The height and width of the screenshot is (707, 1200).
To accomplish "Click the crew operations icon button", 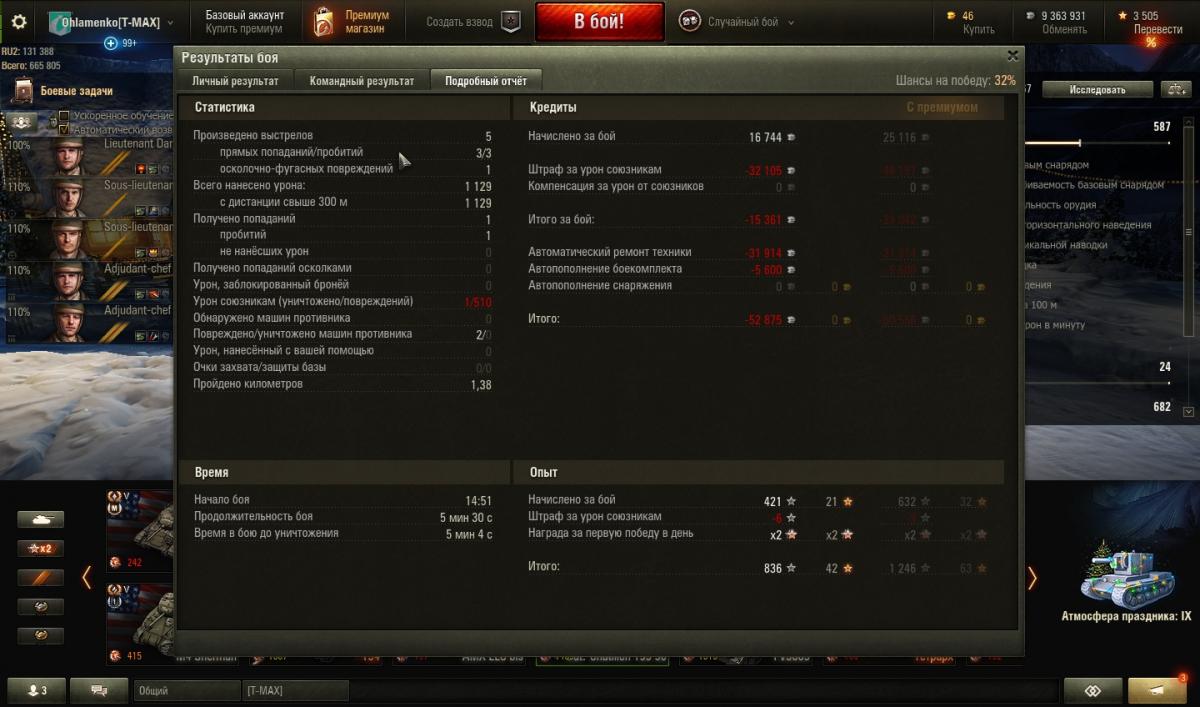I will pyautogui.click(x=21, y=123).
